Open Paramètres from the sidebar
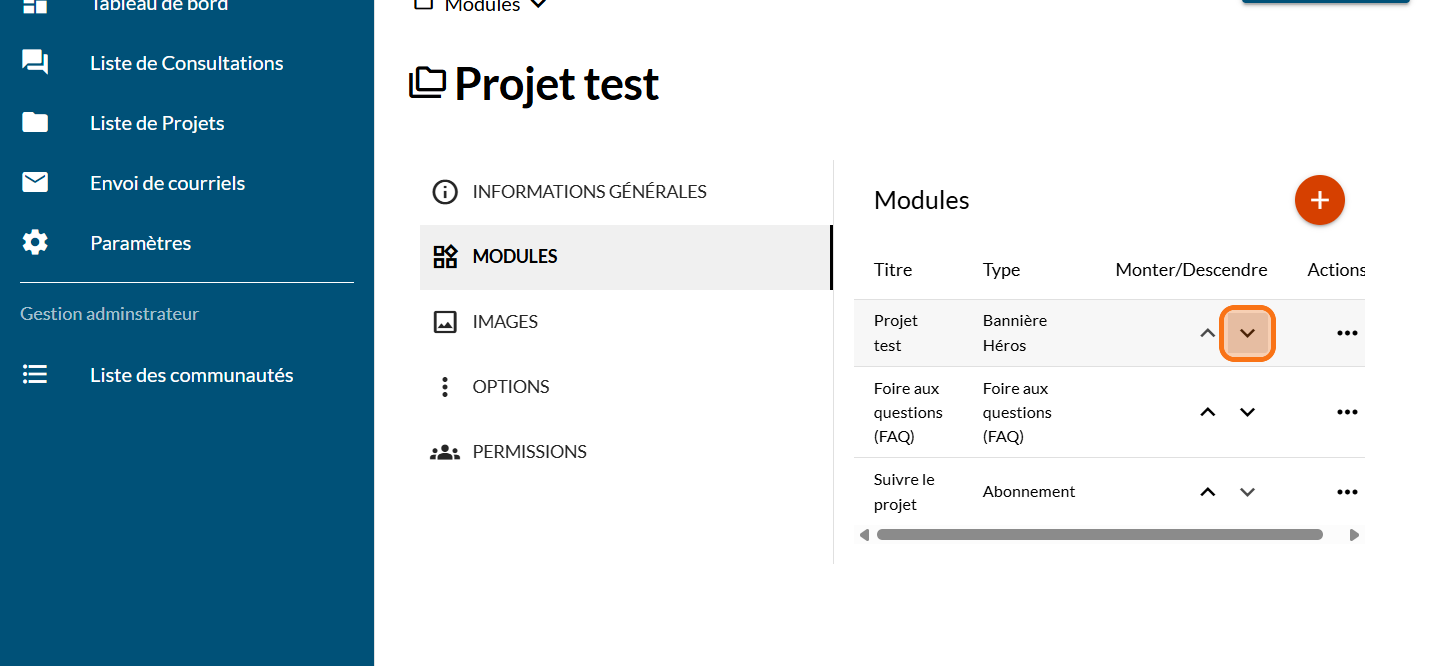The image size is (1430, 666). [x=140, y=243]
